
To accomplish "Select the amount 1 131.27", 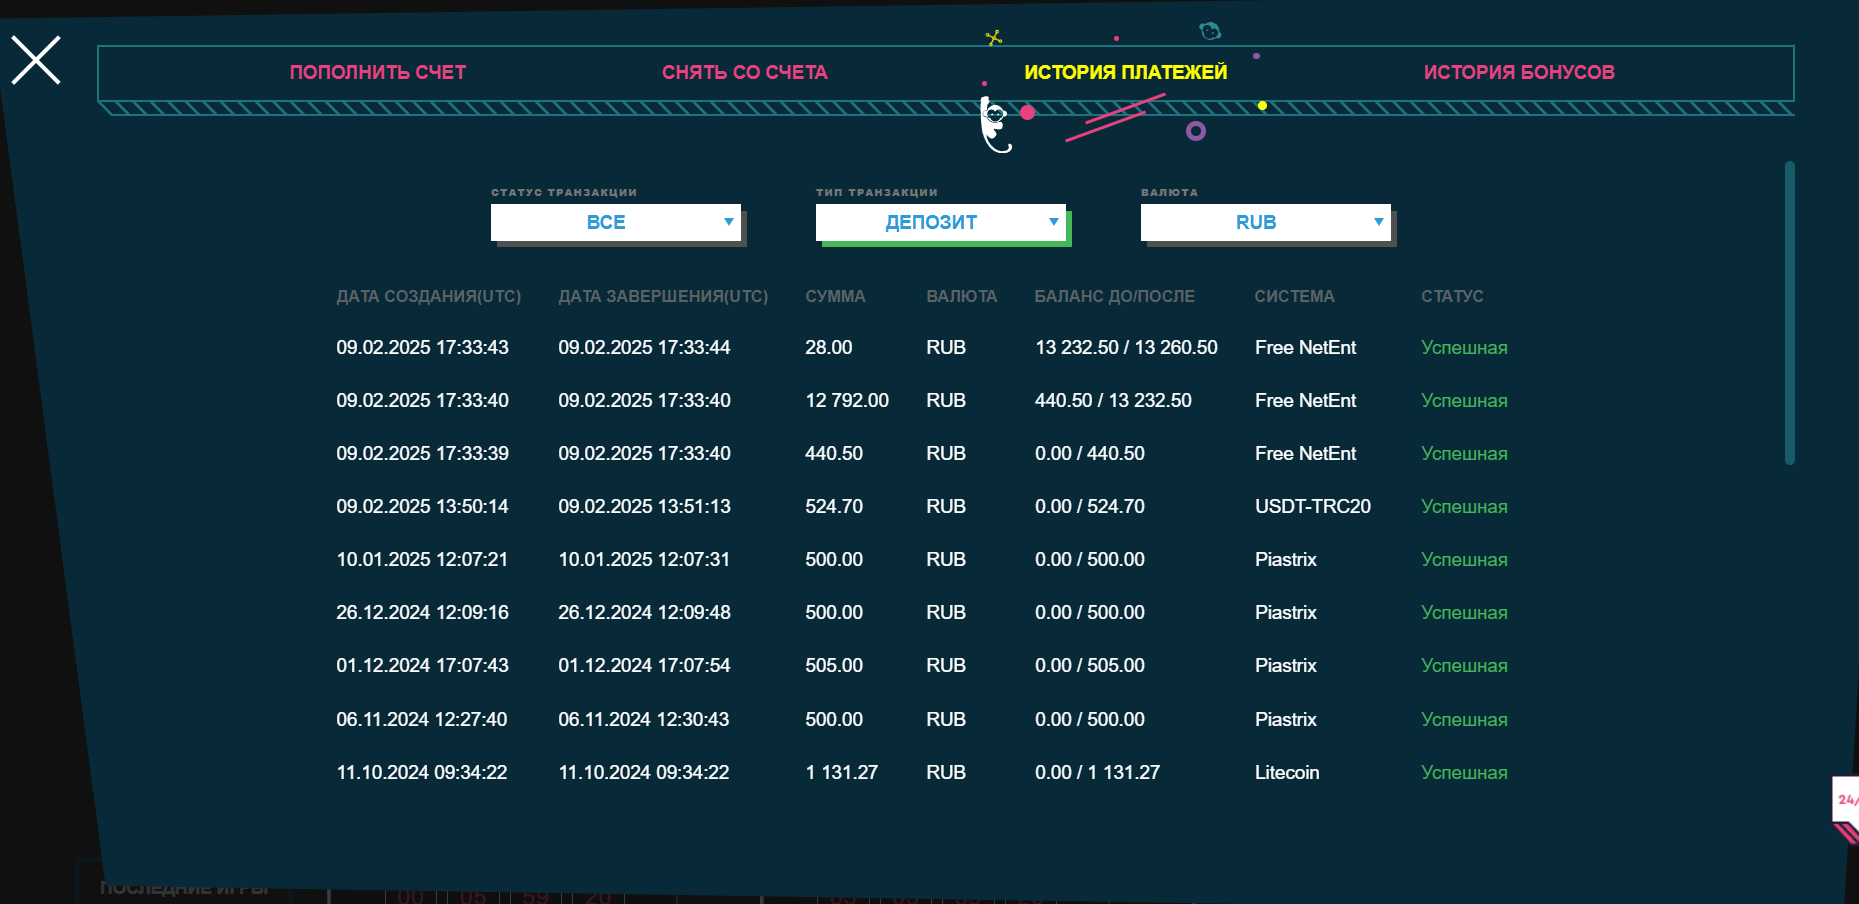I will point(842,772).
